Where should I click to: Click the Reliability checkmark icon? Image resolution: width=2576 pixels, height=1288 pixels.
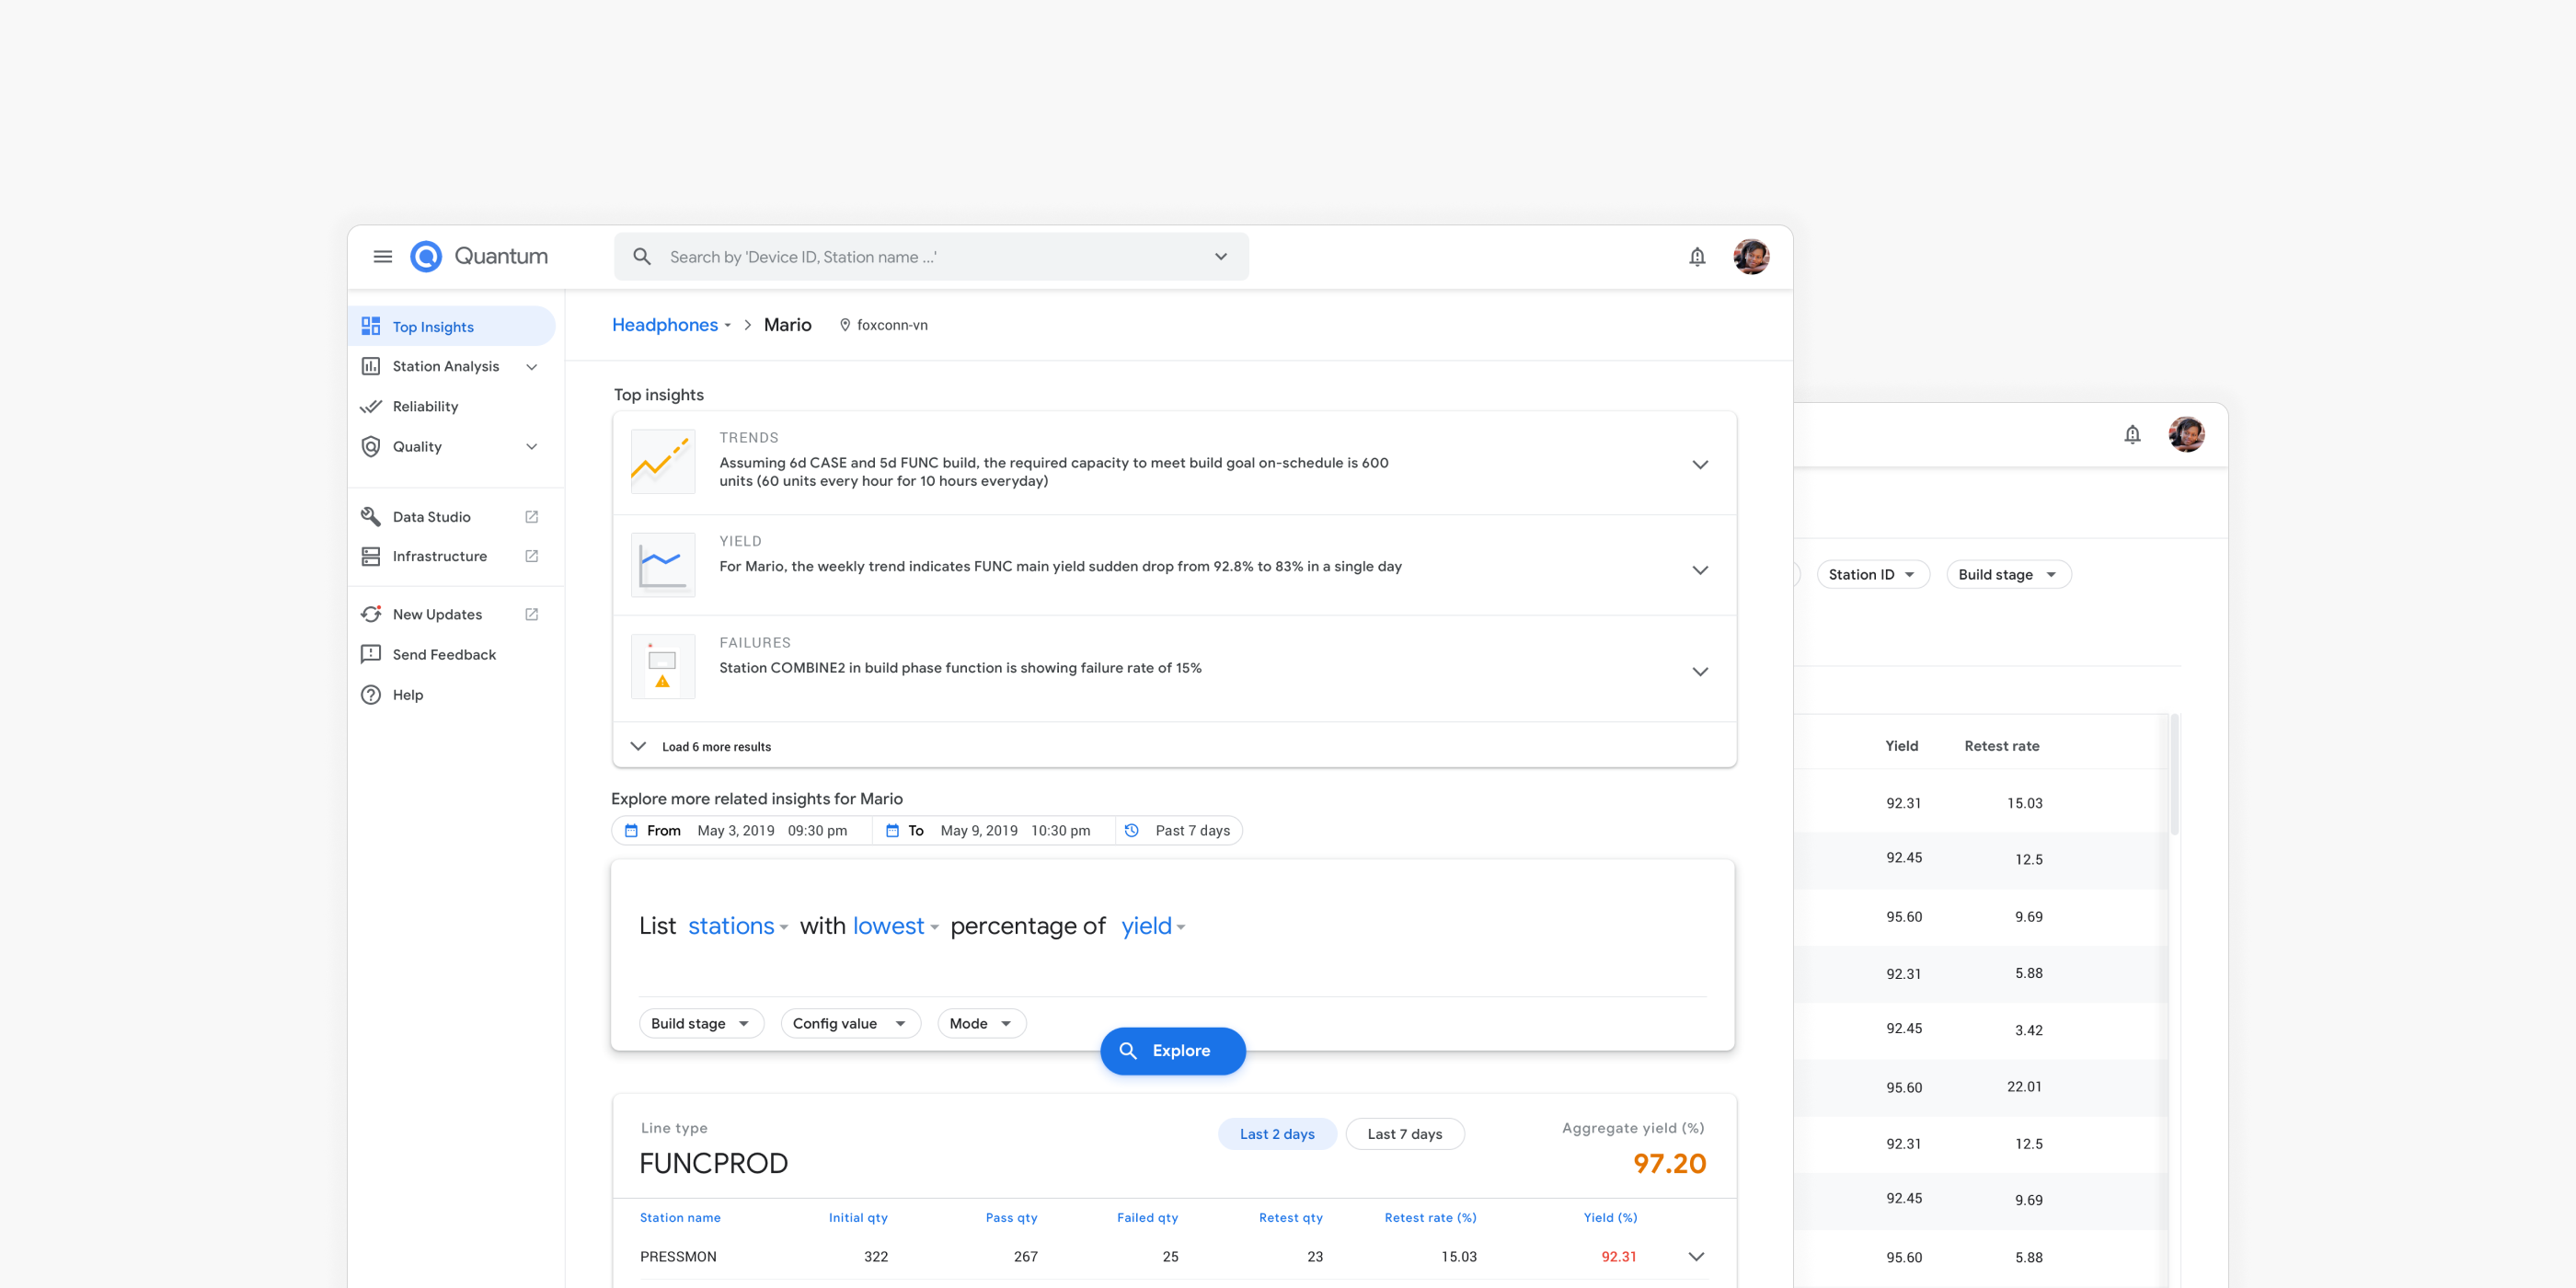pyautogui.click(x=371, y=406)
